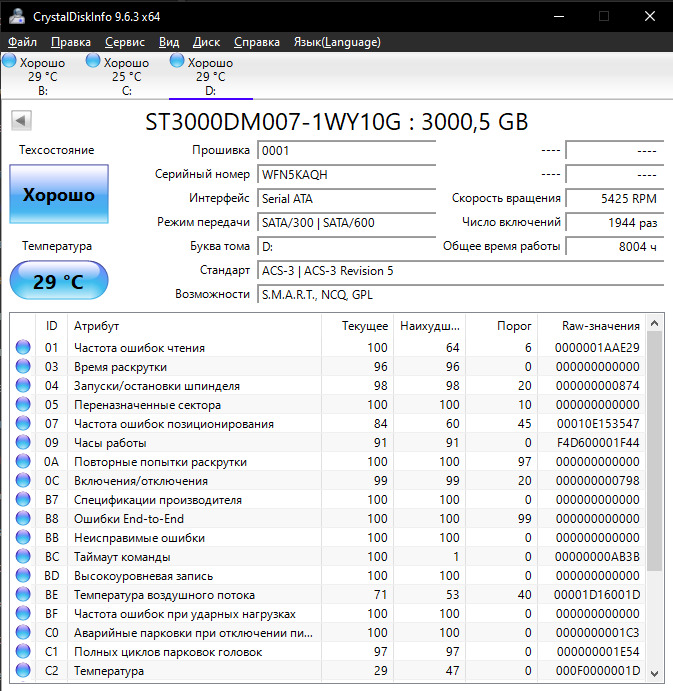Click status orb for attribute BC Таймаут команды
This screenshot has height=691, width=673.
point(23,557)
